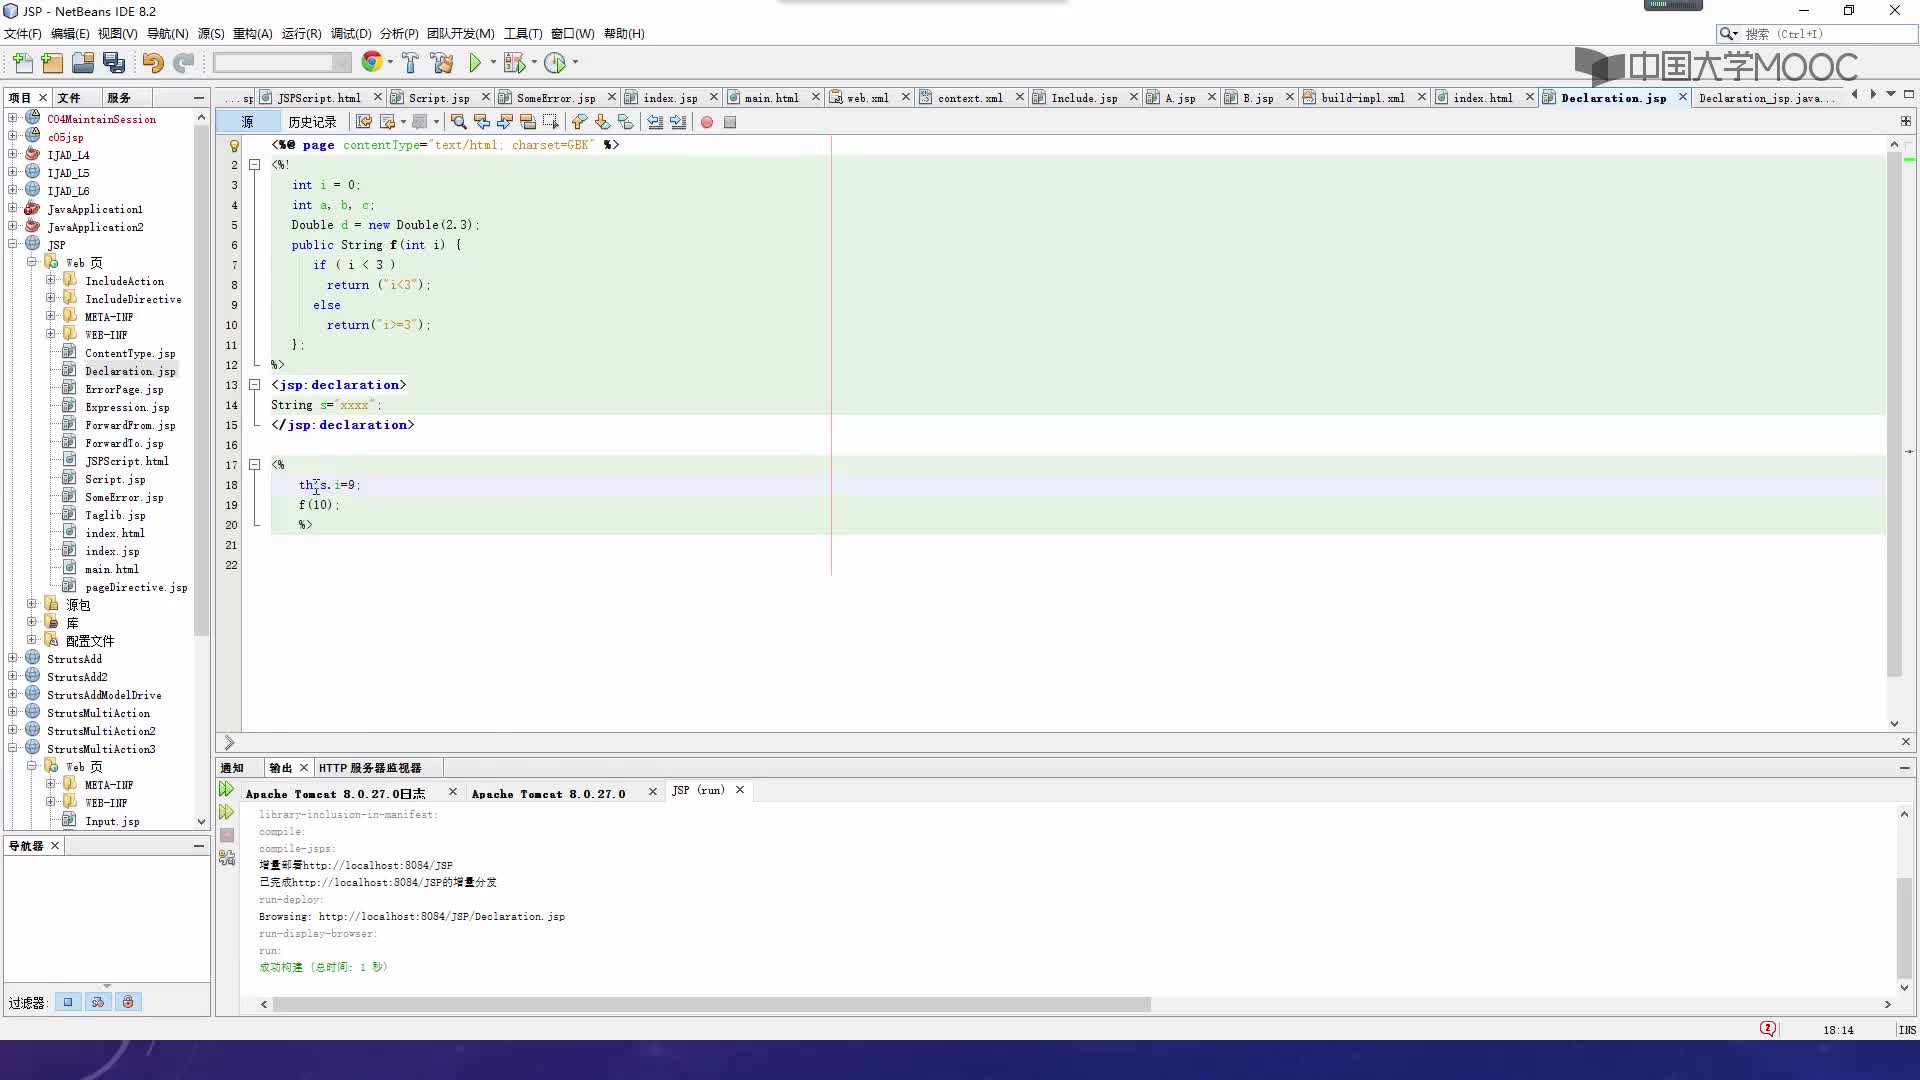Click the projects tree vertical scrollbar

pos(201,380)
